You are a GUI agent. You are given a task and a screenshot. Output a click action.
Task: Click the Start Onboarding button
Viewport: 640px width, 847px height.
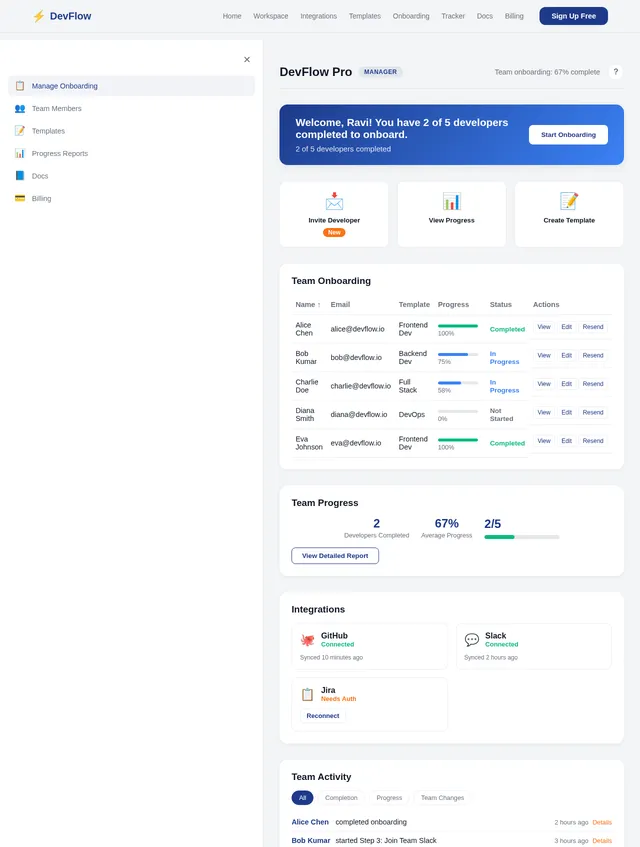click(x=568, y=135)
